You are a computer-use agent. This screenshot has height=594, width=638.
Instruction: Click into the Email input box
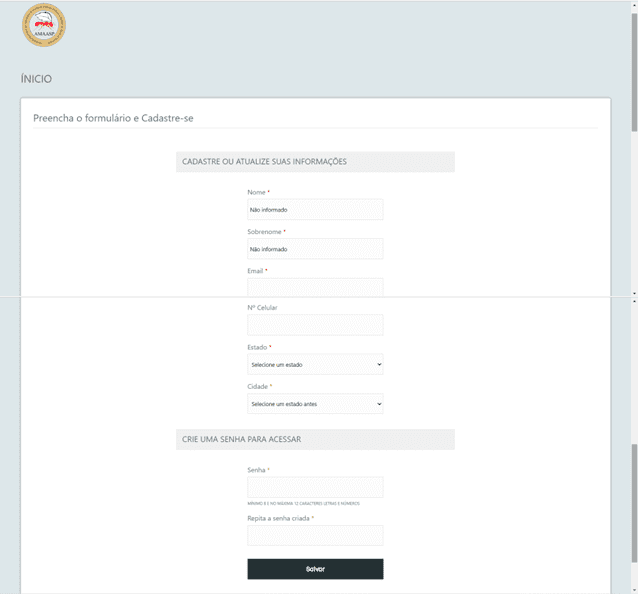[315, 287]
